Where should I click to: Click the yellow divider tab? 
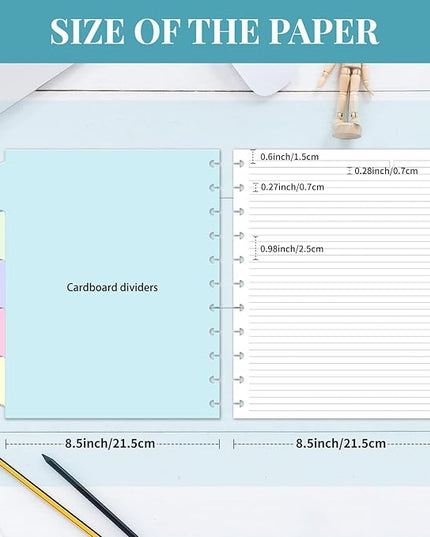click(2, 381)
